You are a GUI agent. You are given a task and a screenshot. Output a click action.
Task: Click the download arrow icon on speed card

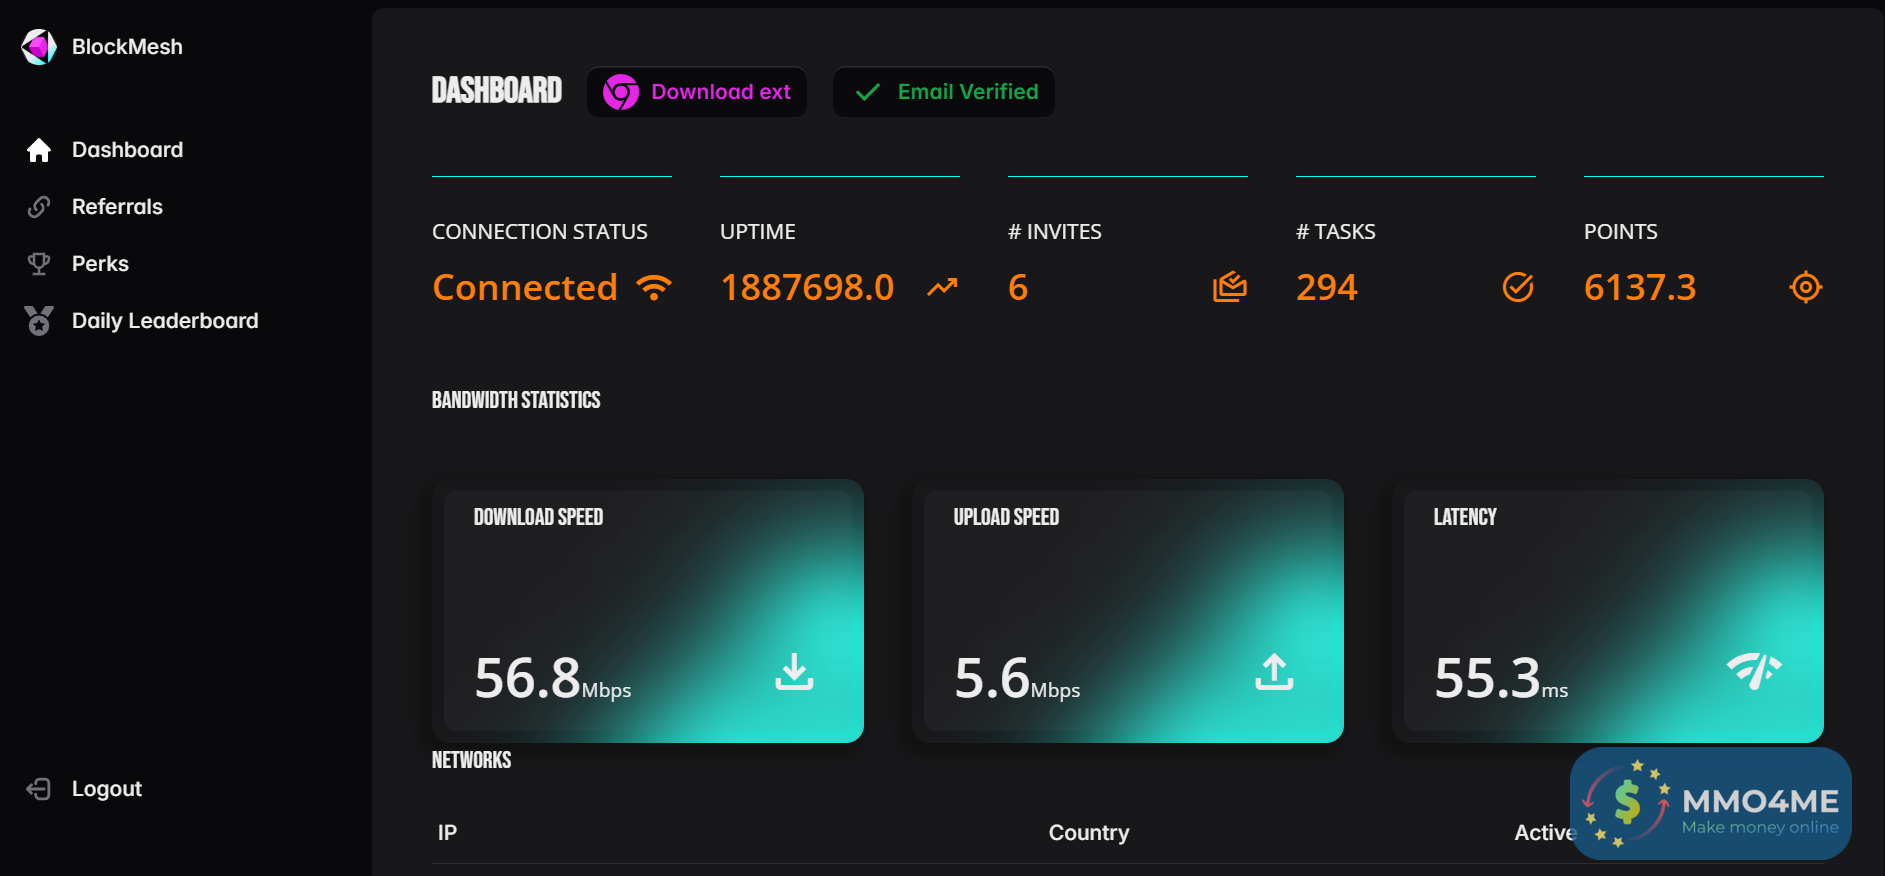pos(794,672)
